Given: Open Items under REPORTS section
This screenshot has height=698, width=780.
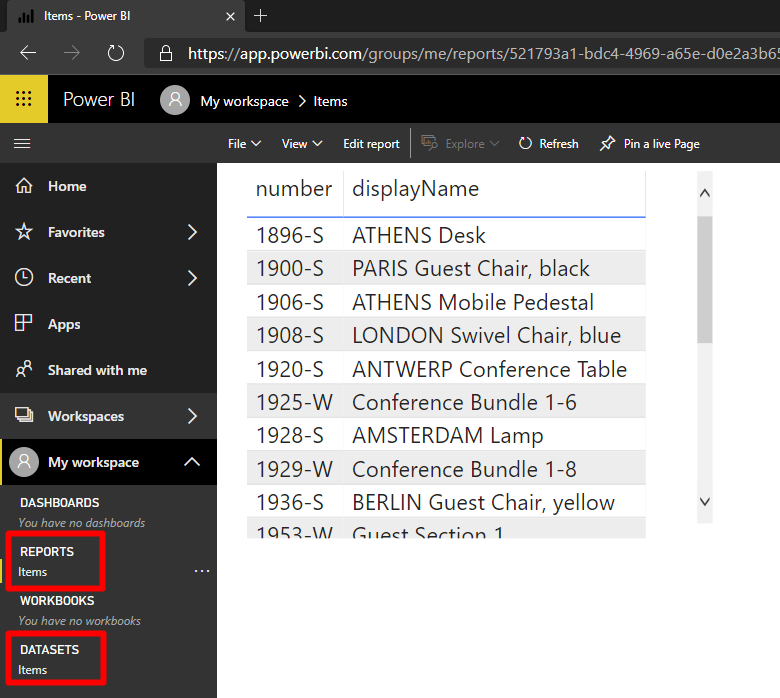Looking at the screenshot, I should [x=33, y=572].
